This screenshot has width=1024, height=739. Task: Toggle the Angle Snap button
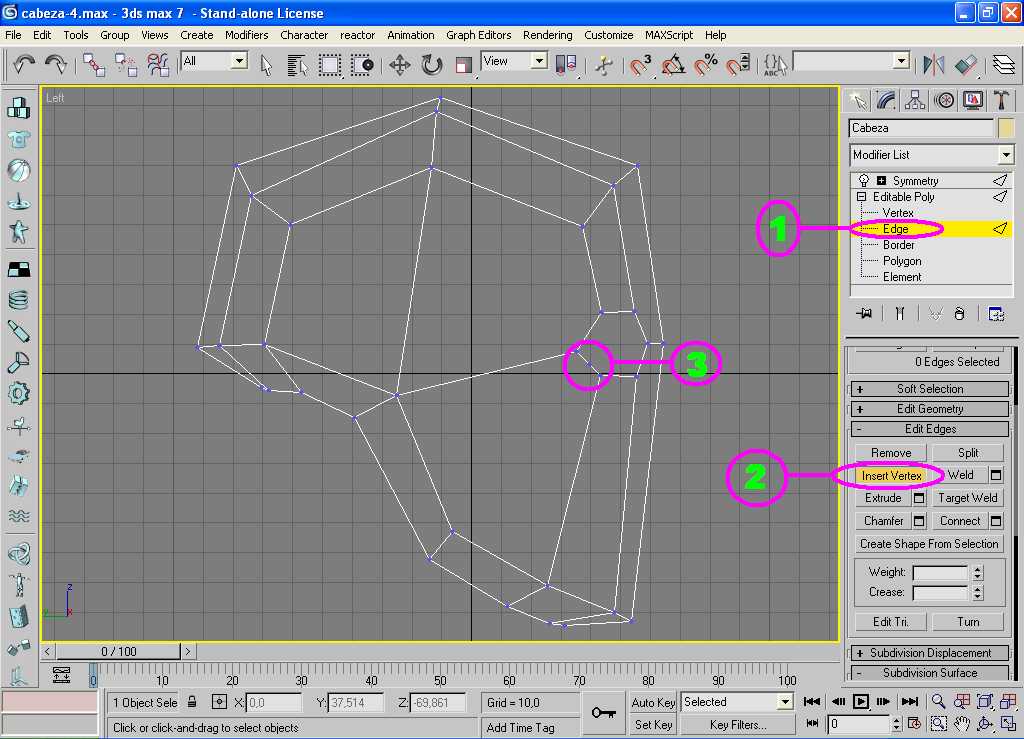673,65
